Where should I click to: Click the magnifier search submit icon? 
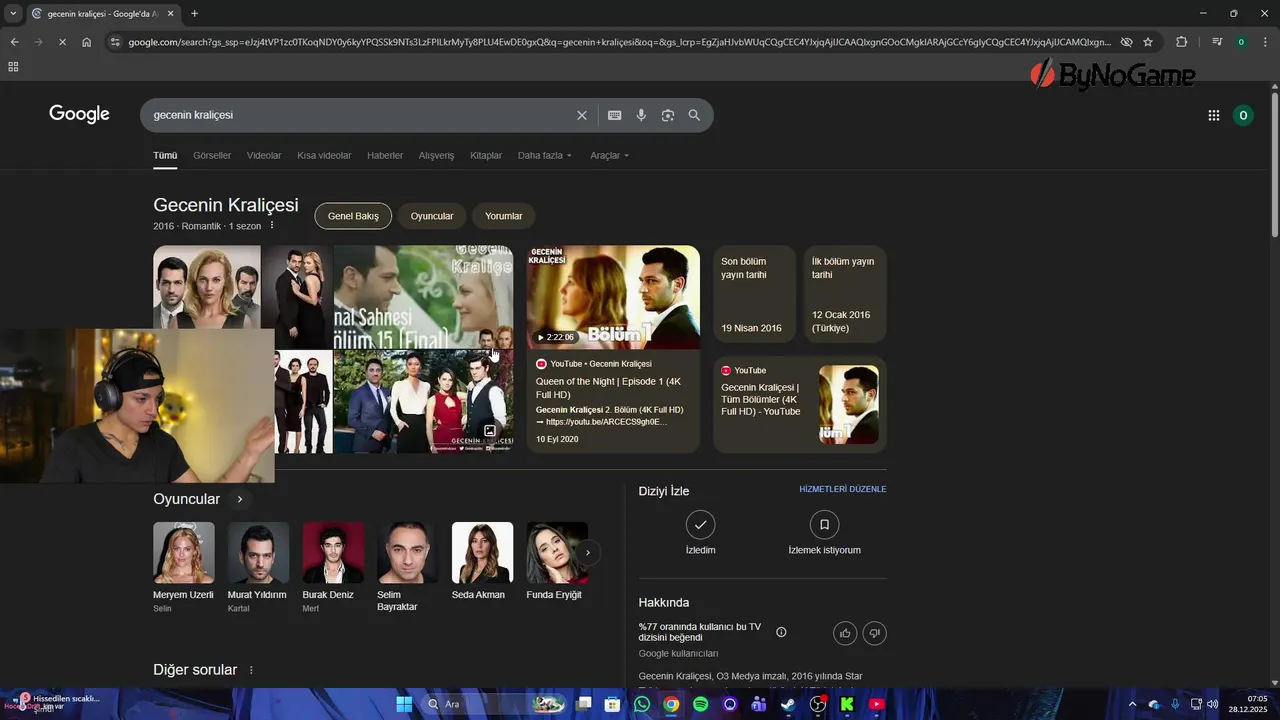694,115
